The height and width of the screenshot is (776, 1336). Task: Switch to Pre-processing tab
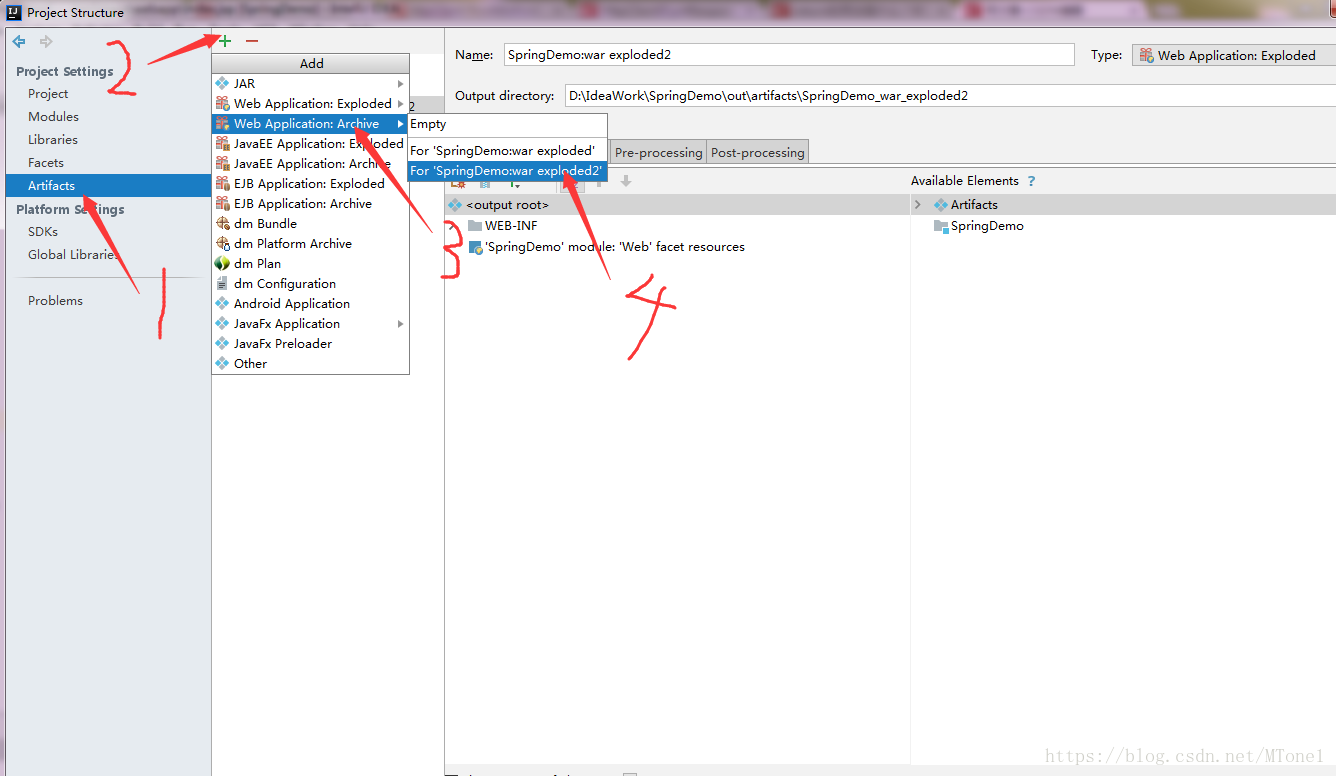coord(658,152)
